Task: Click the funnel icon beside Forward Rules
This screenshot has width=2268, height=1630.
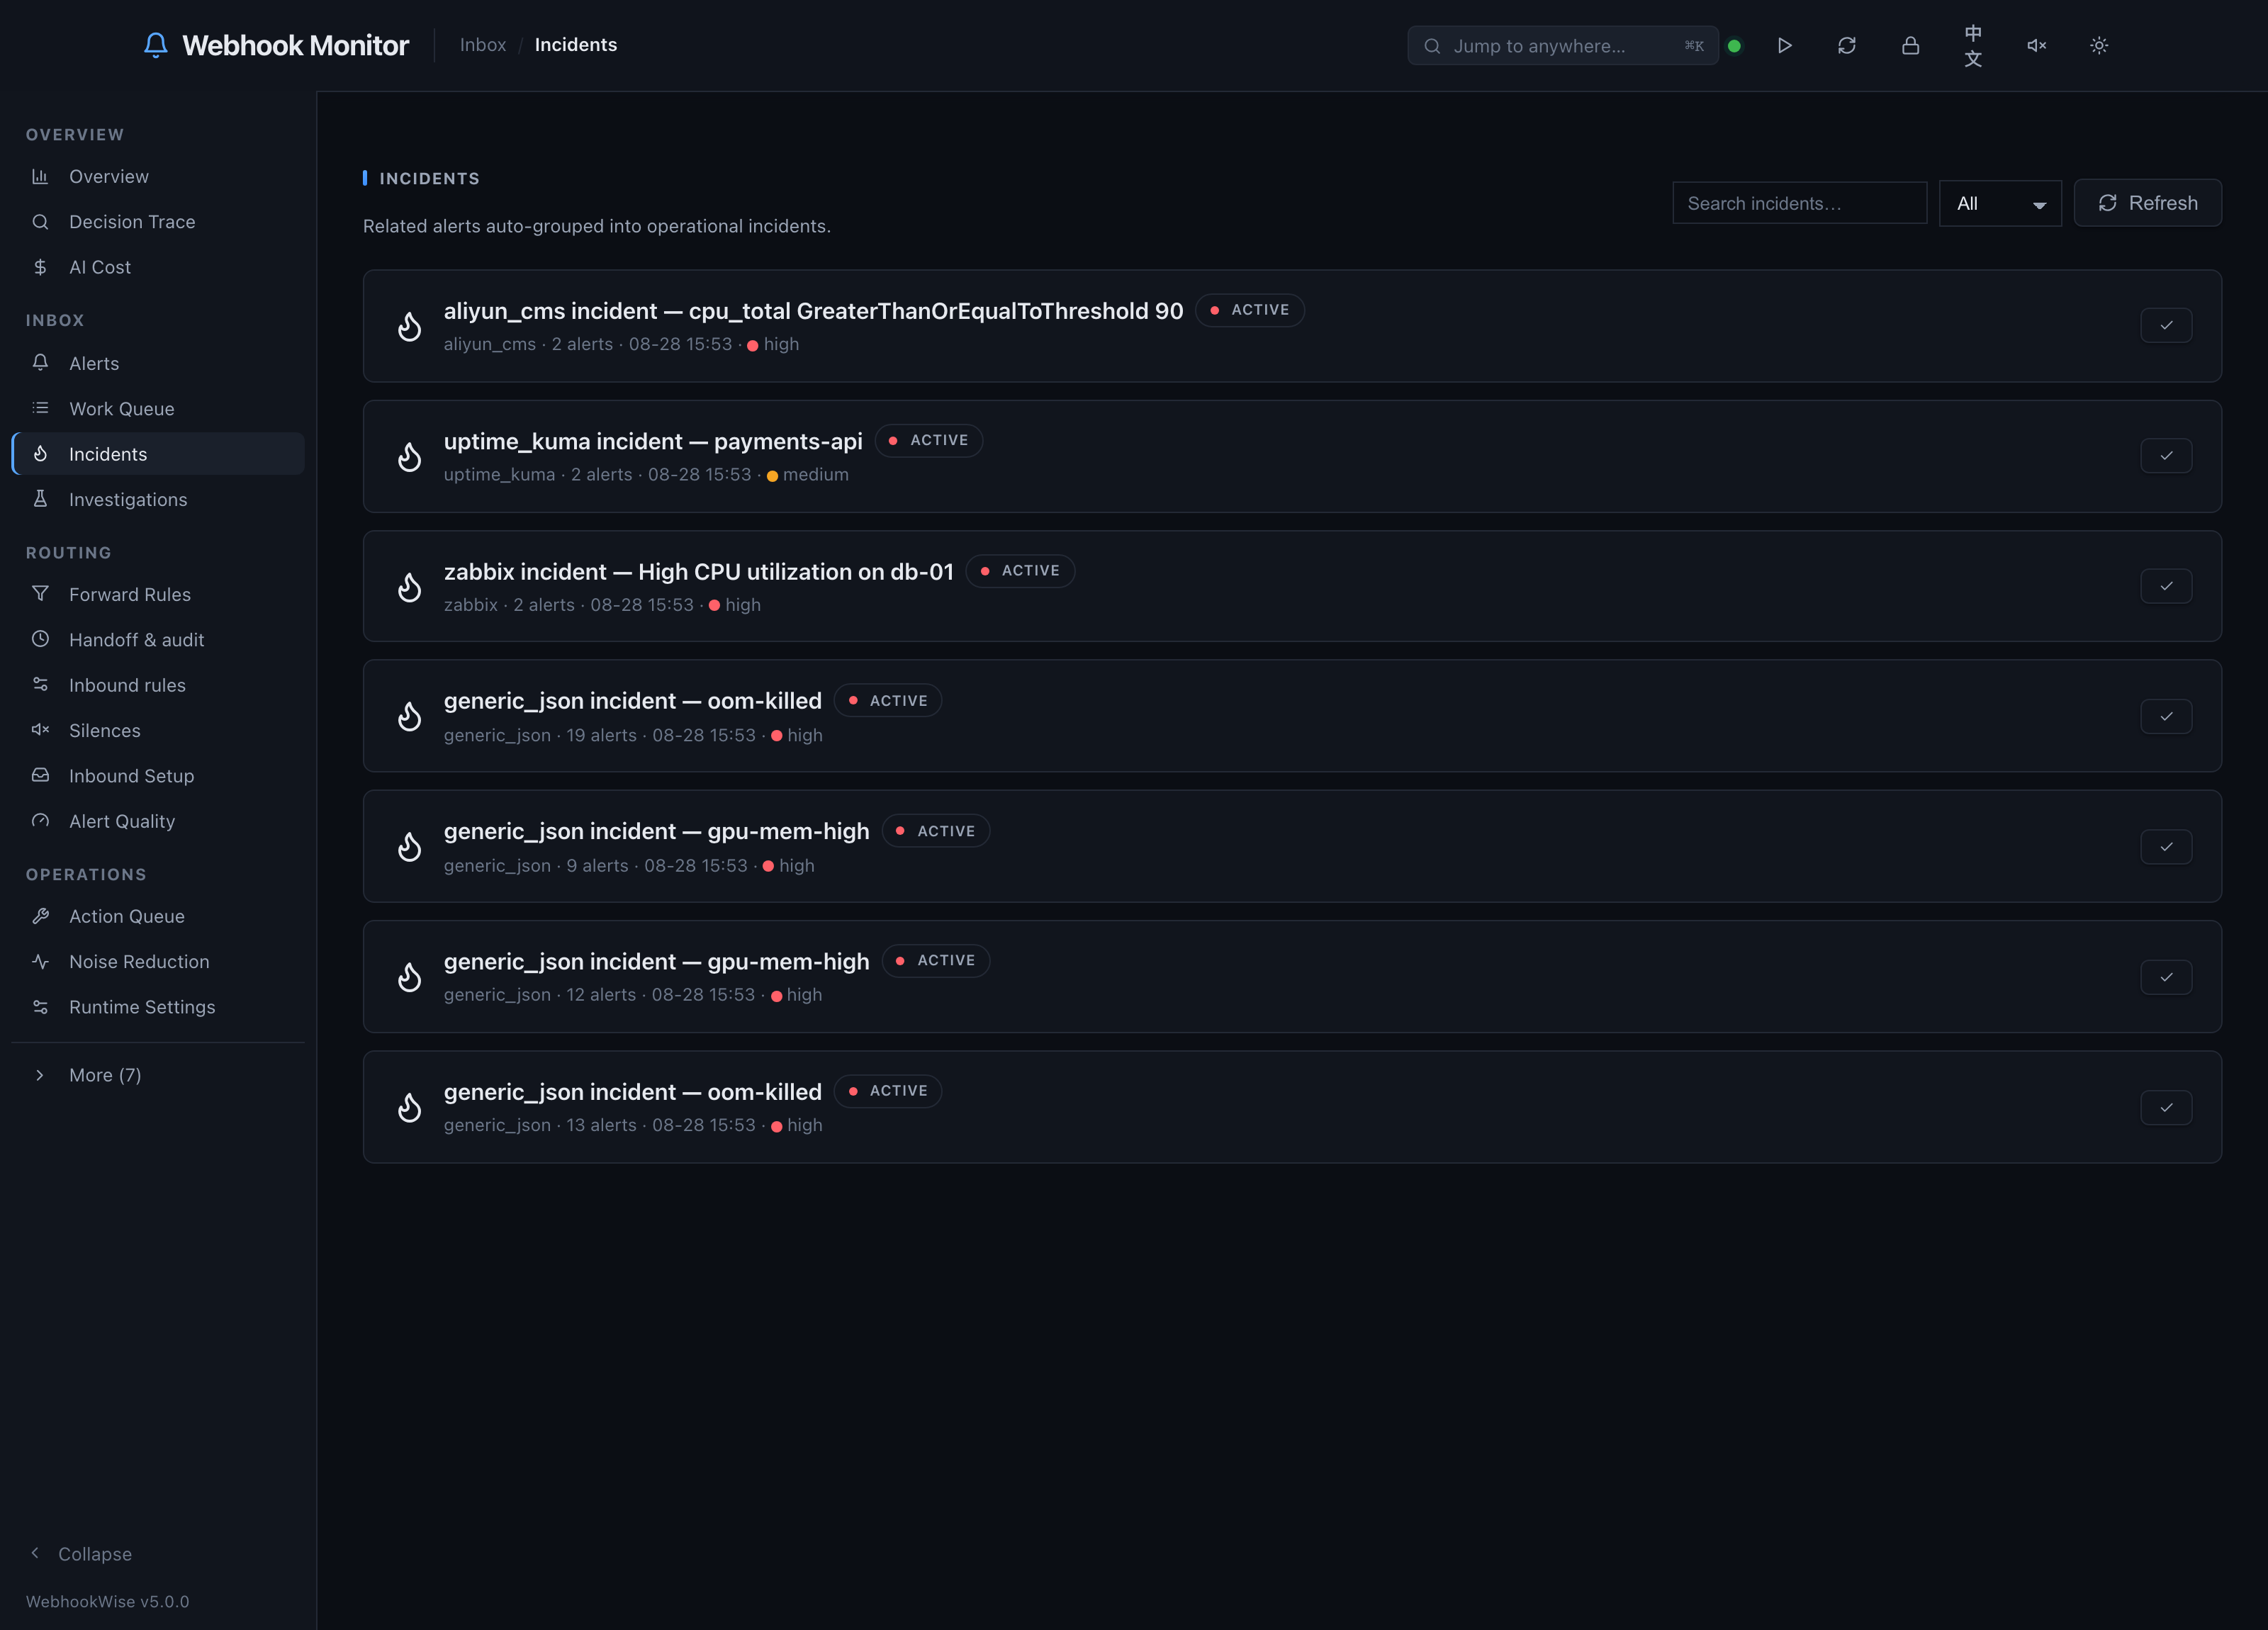Action: coord(40,594)
